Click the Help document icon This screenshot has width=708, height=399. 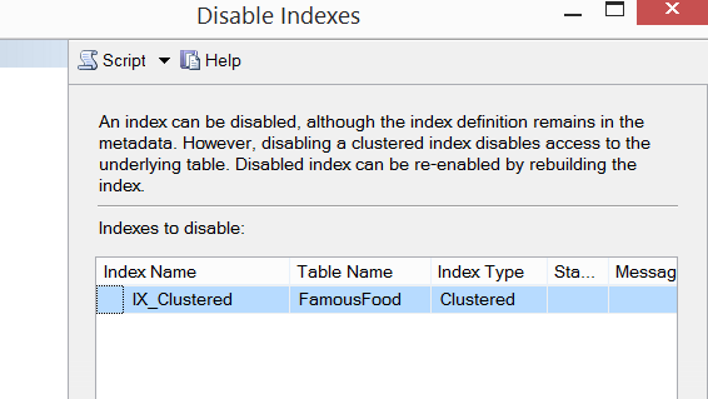coord(190,60)
